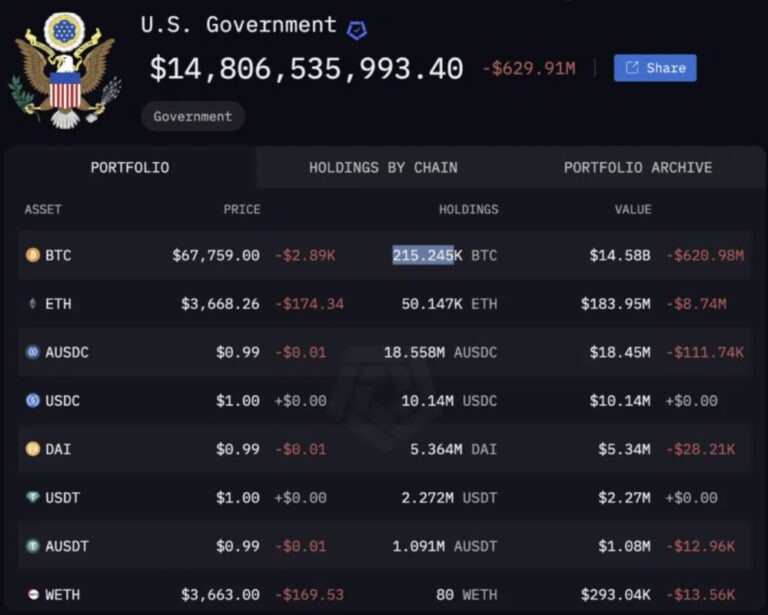Sort by the Holdings column header

tap(468, 210)
